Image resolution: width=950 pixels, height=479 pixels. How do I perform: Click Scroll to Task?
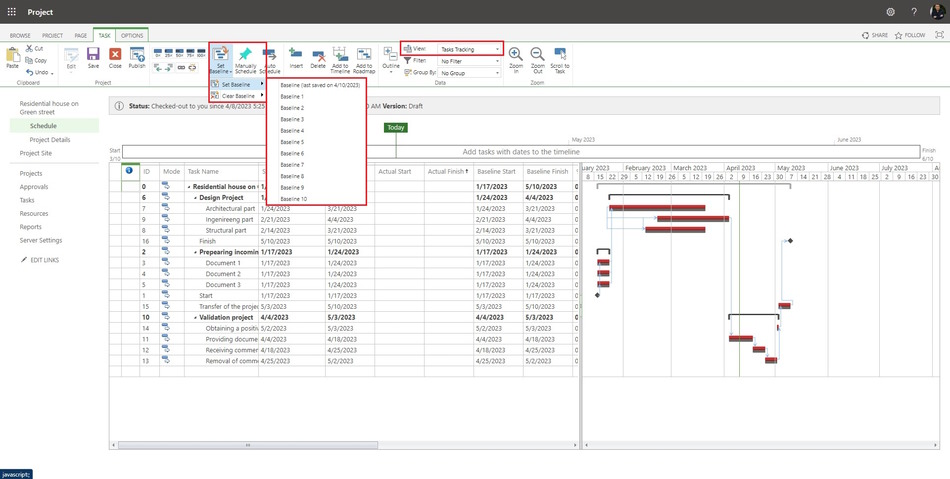[x=560, y=59]
